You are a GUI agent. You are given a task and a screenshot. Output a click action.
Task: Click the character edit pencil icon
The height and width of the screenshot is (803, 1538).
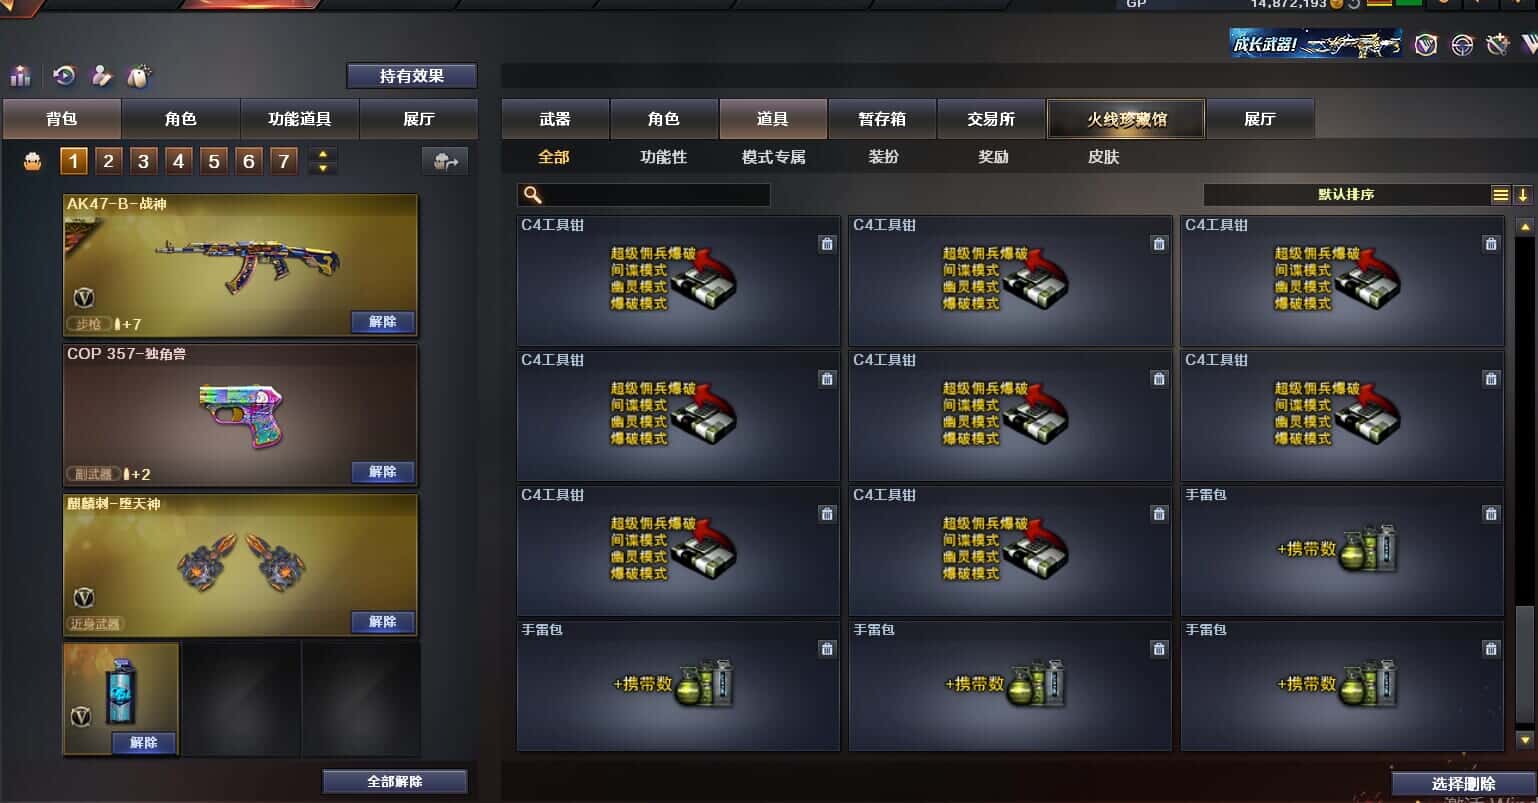pos(102,76)
